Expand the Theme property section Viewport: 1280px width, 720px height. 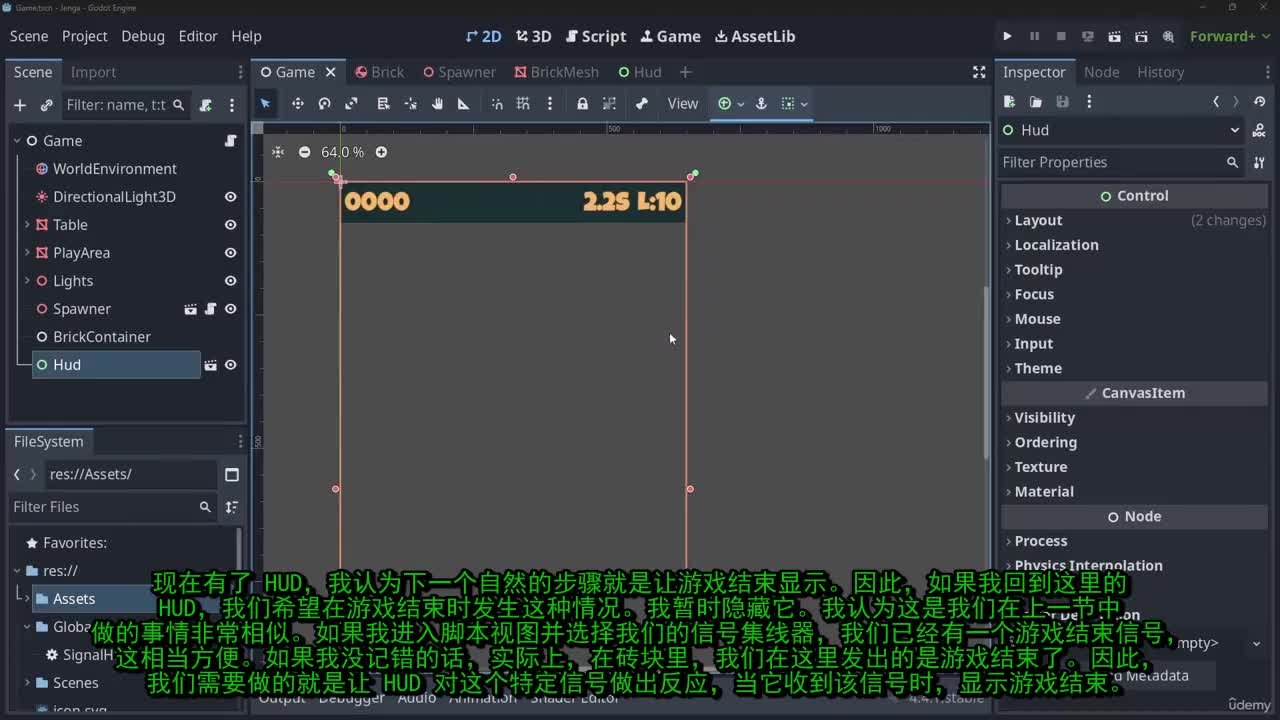tap(1135, 368)
